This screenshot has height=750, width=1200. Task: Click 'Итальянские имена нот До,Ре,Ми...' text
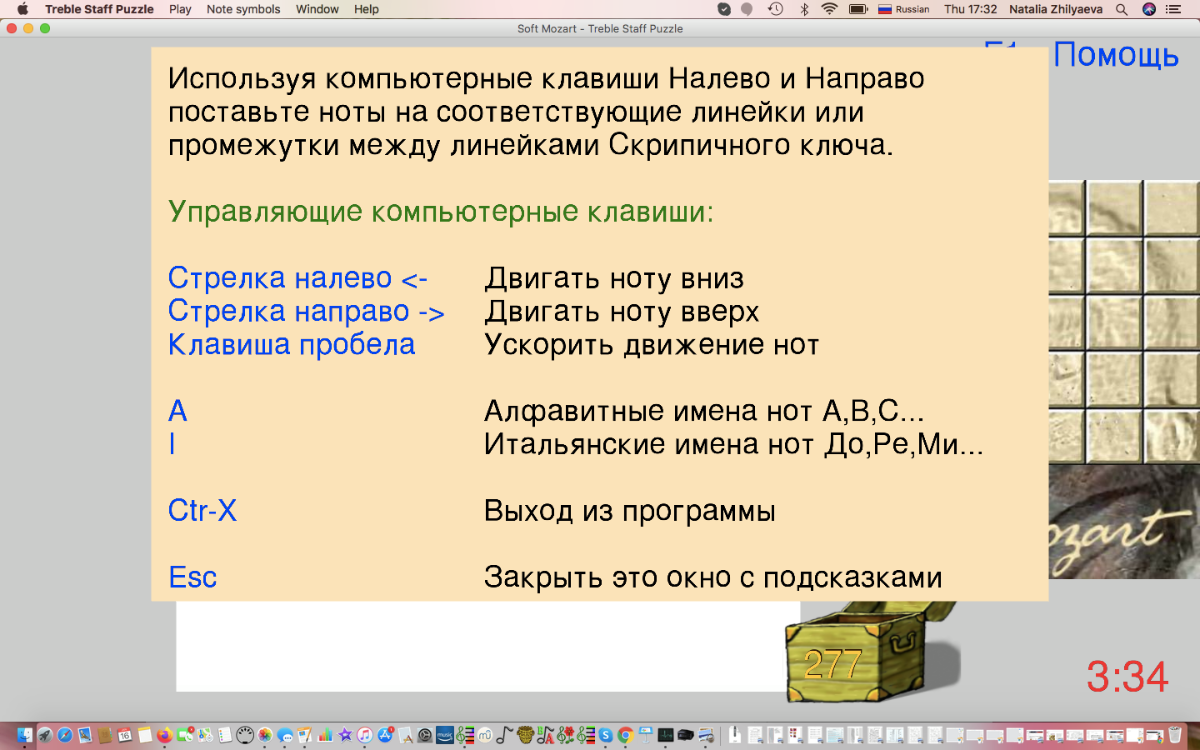(734, 444)
